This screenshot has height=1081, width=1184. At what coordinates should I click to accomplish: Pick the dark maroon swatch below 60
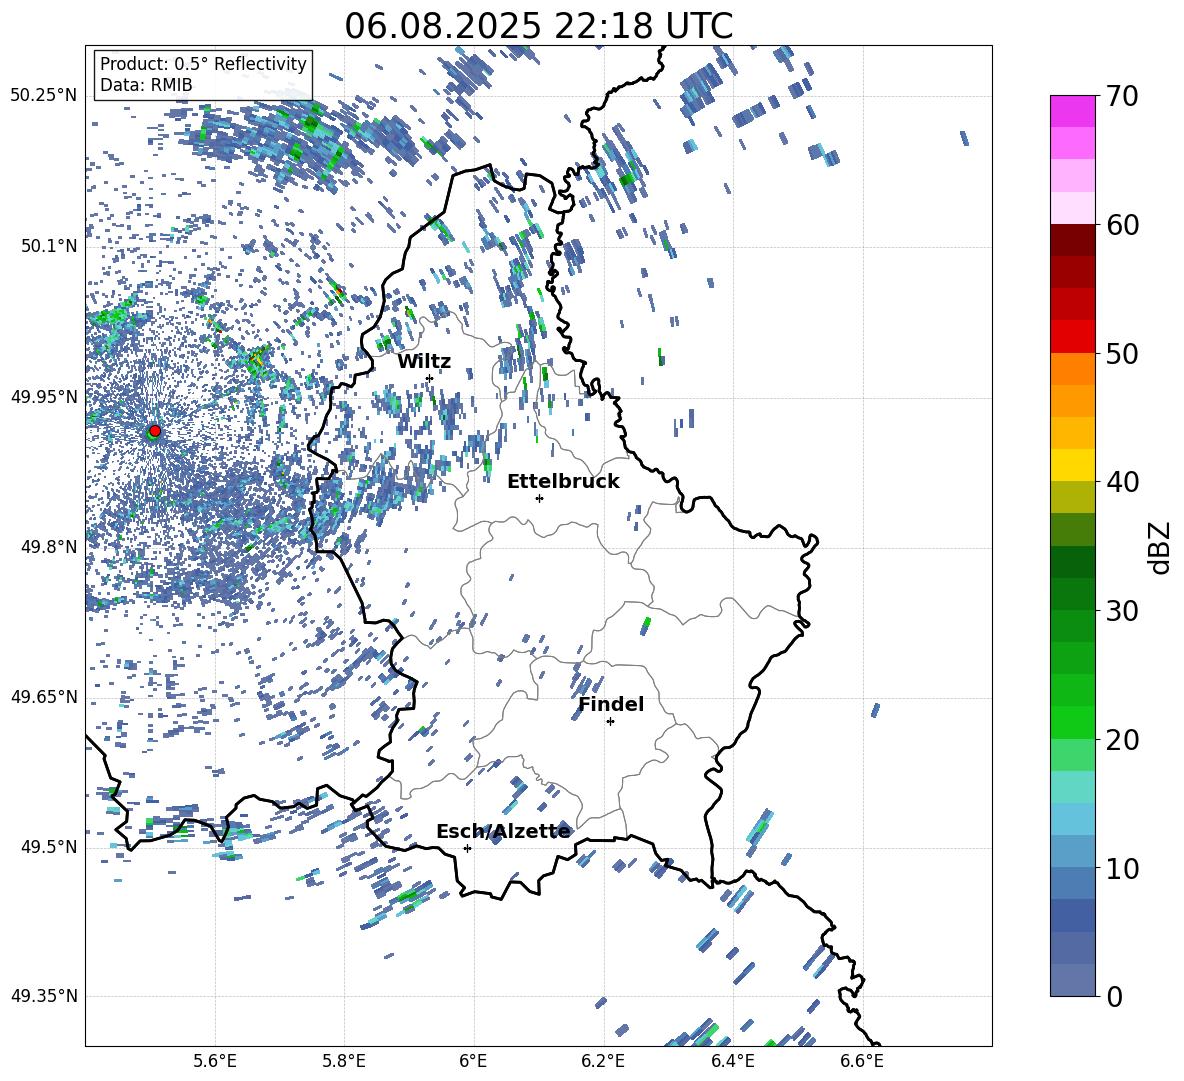pos(1073,240)
